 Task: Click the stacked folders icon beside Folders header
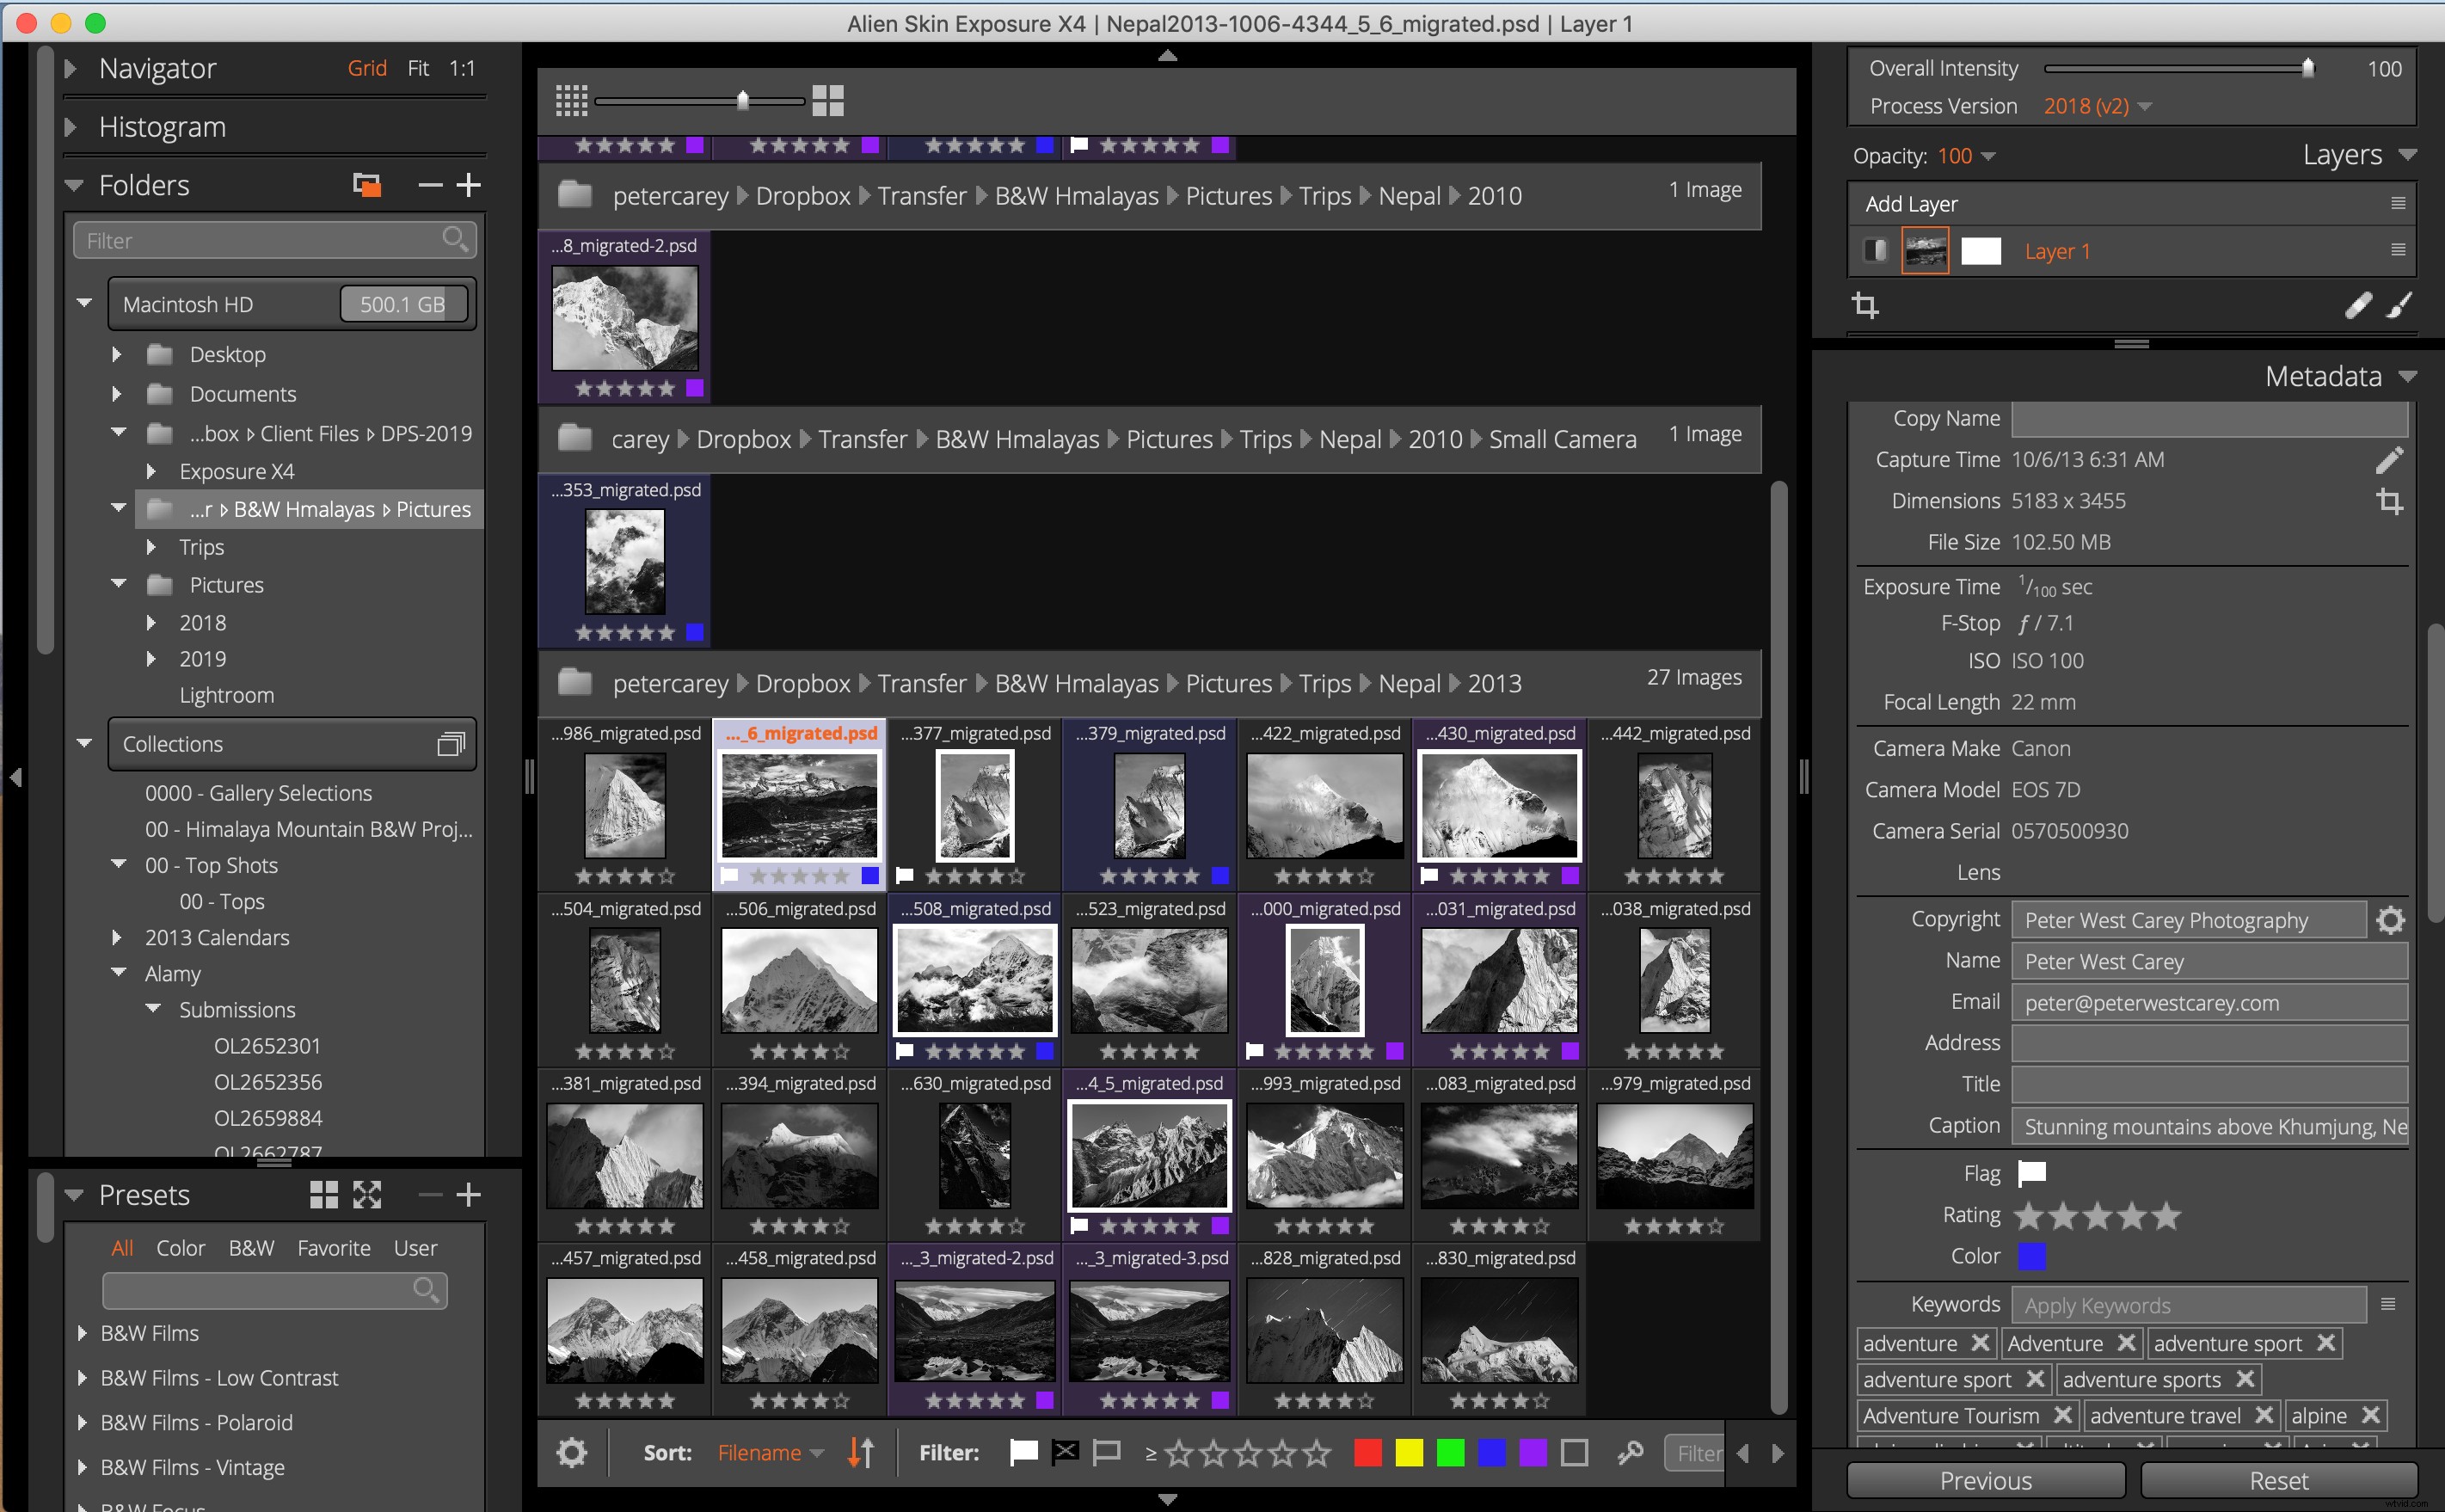(x=366, y=185)
